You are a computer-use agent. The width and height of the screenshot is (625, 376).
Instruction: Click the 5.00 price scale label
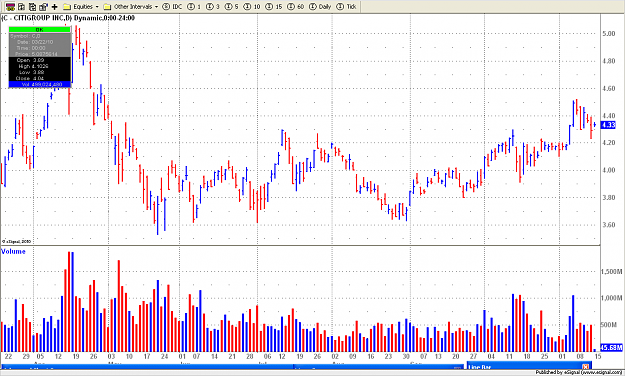click(609, 33)
